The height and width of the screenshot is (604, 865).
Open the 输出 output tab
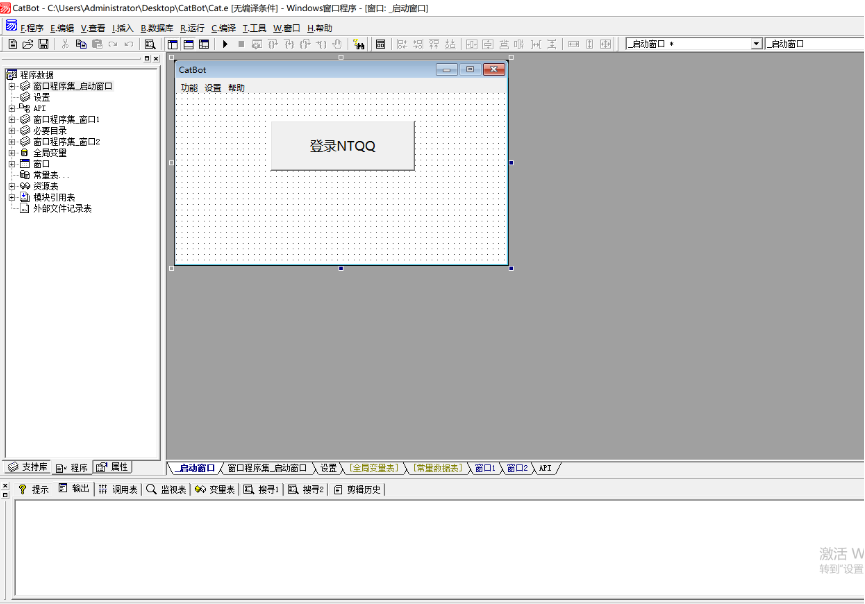pyautogui.click(x=74, y=490)
